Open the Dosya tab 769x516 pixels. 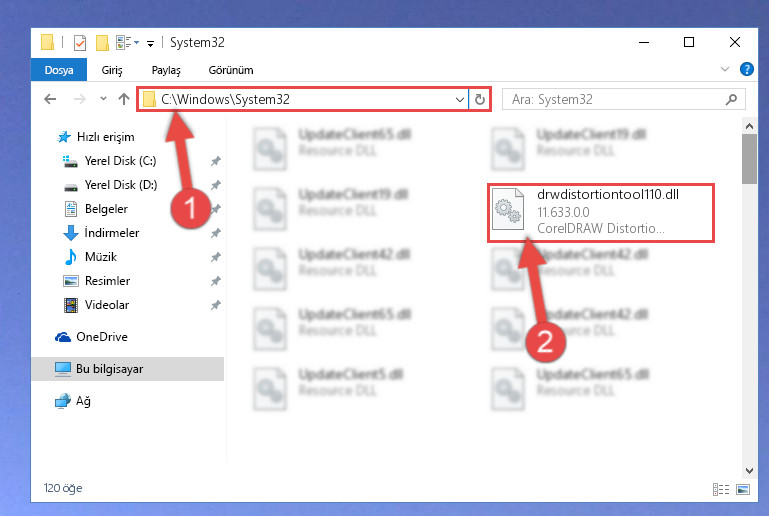click(x=59, y=70)
